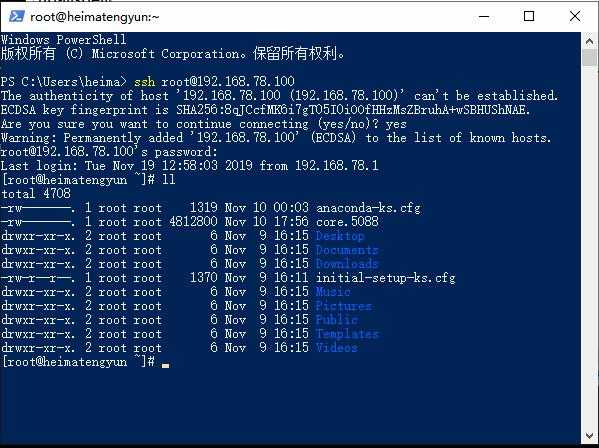
Task: Click the Desktop directory name
Action: (340, 236)
